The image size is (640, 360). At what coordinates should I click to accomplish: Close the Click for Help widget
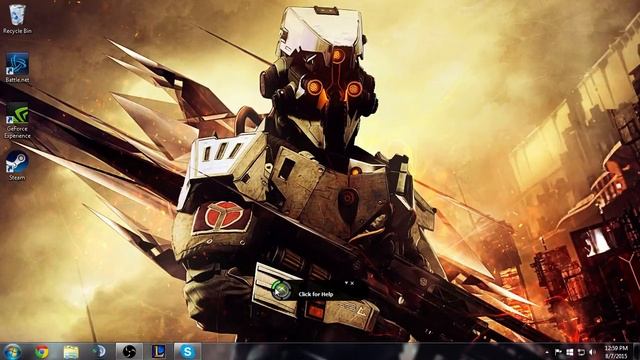pyautogui.click(x=352, y=282)
